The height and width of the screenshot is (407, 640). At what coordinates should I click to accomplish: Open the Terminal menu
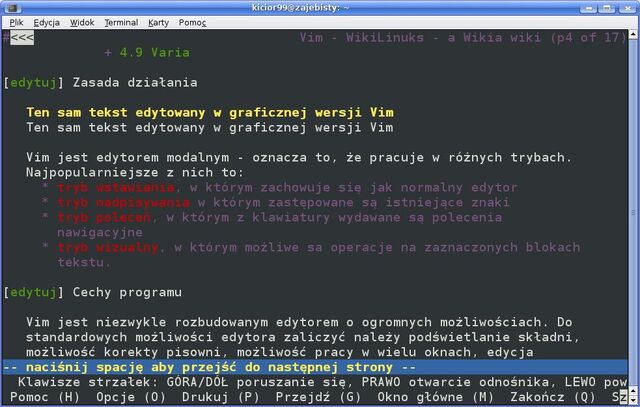point(121,22)
